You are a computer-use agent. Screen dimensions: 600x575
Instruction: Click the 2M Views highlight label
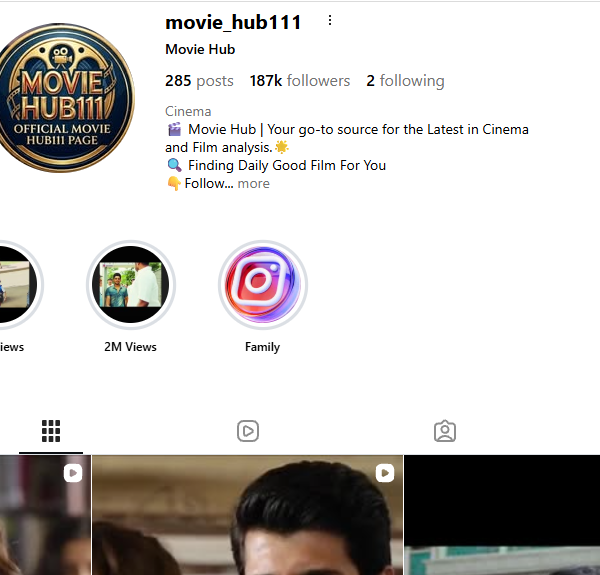pyautogui.click(x=130, y=347)
